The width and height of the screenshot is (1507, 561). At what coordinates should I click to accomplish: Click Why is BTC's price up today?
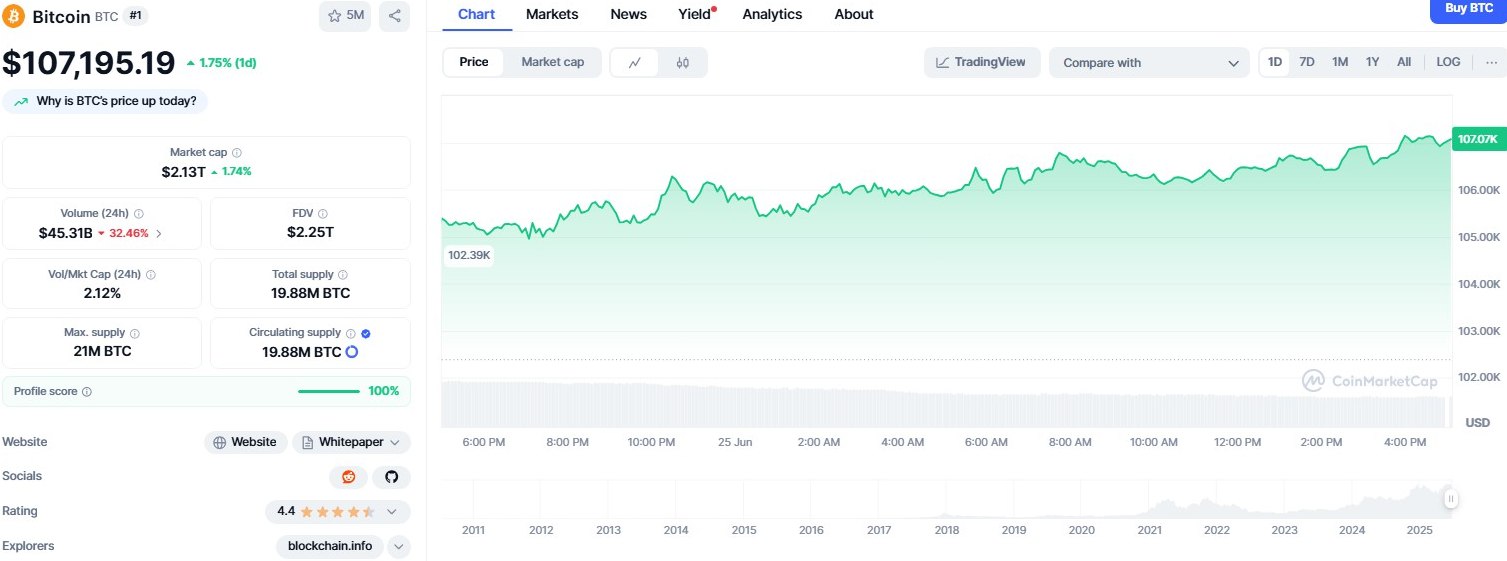coord(106,101)
